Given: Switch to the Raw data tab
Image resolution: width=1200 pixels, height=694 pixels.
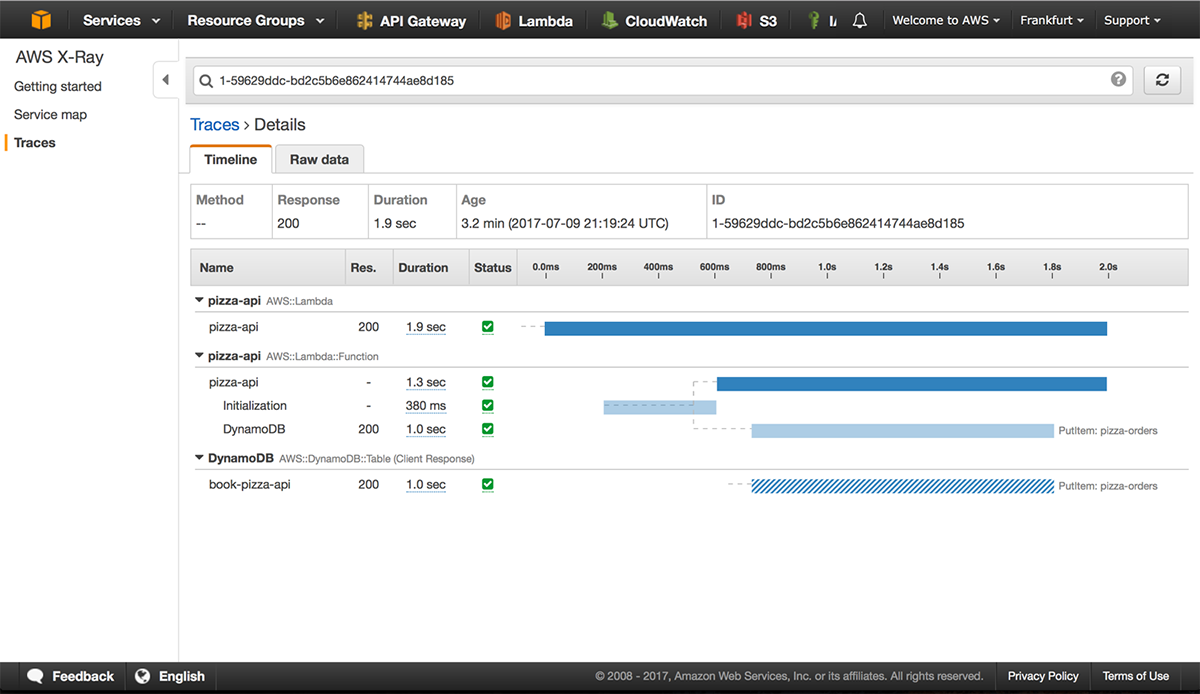Looking at the screenshot, I should click(319, 159).
